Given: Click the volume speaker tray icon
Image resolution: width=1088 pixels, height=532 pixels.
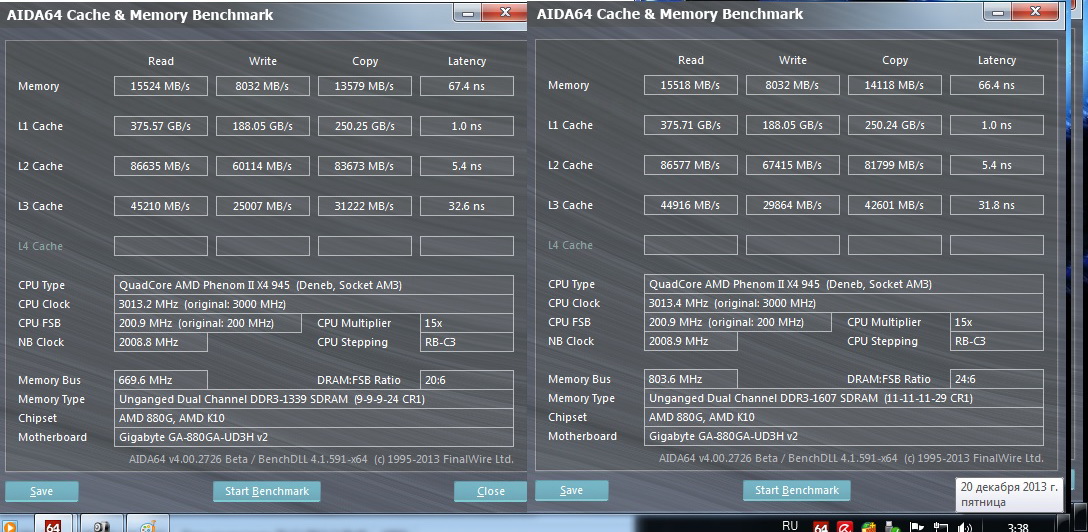Looking at the screenshot, I should click(x=965, y=527).
